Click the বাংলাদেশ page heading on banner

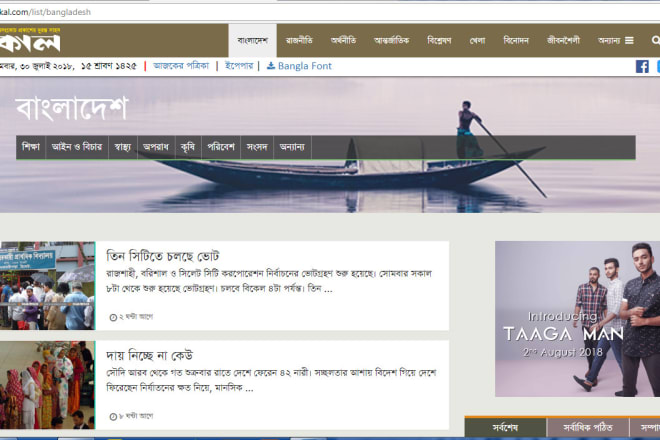[72, 108]
